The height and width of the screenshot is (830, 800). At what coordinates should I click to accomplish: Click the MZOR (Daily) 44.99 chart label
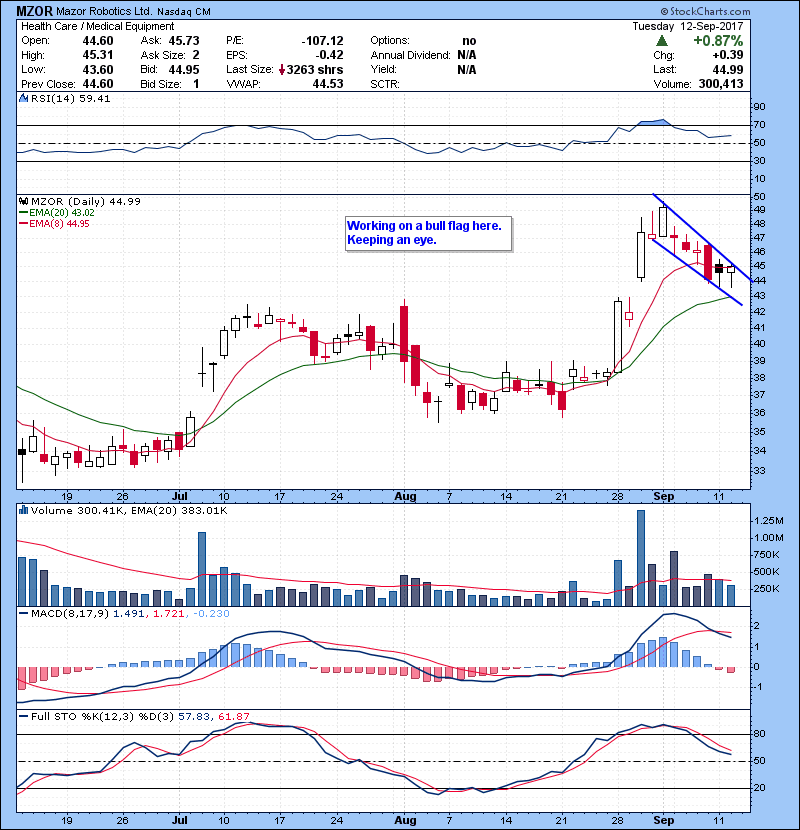pos(86,201)
